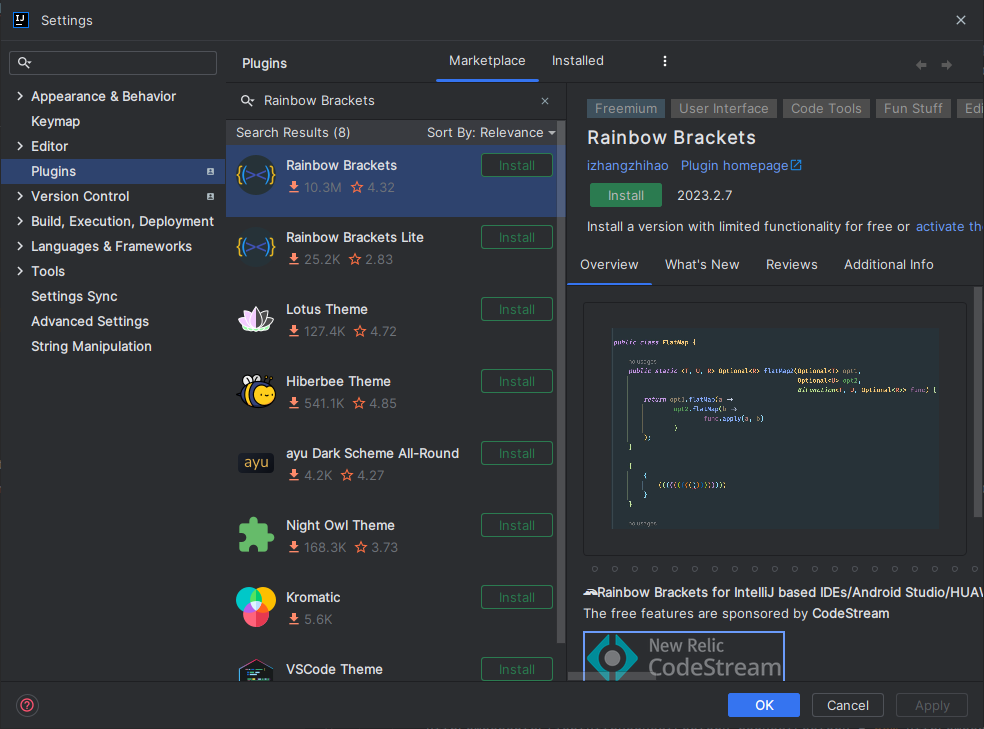The width and height of the screenshot is (984, 729).
Task: Select the first screenshot carousel dot
Action: click(x=594, y=569)
